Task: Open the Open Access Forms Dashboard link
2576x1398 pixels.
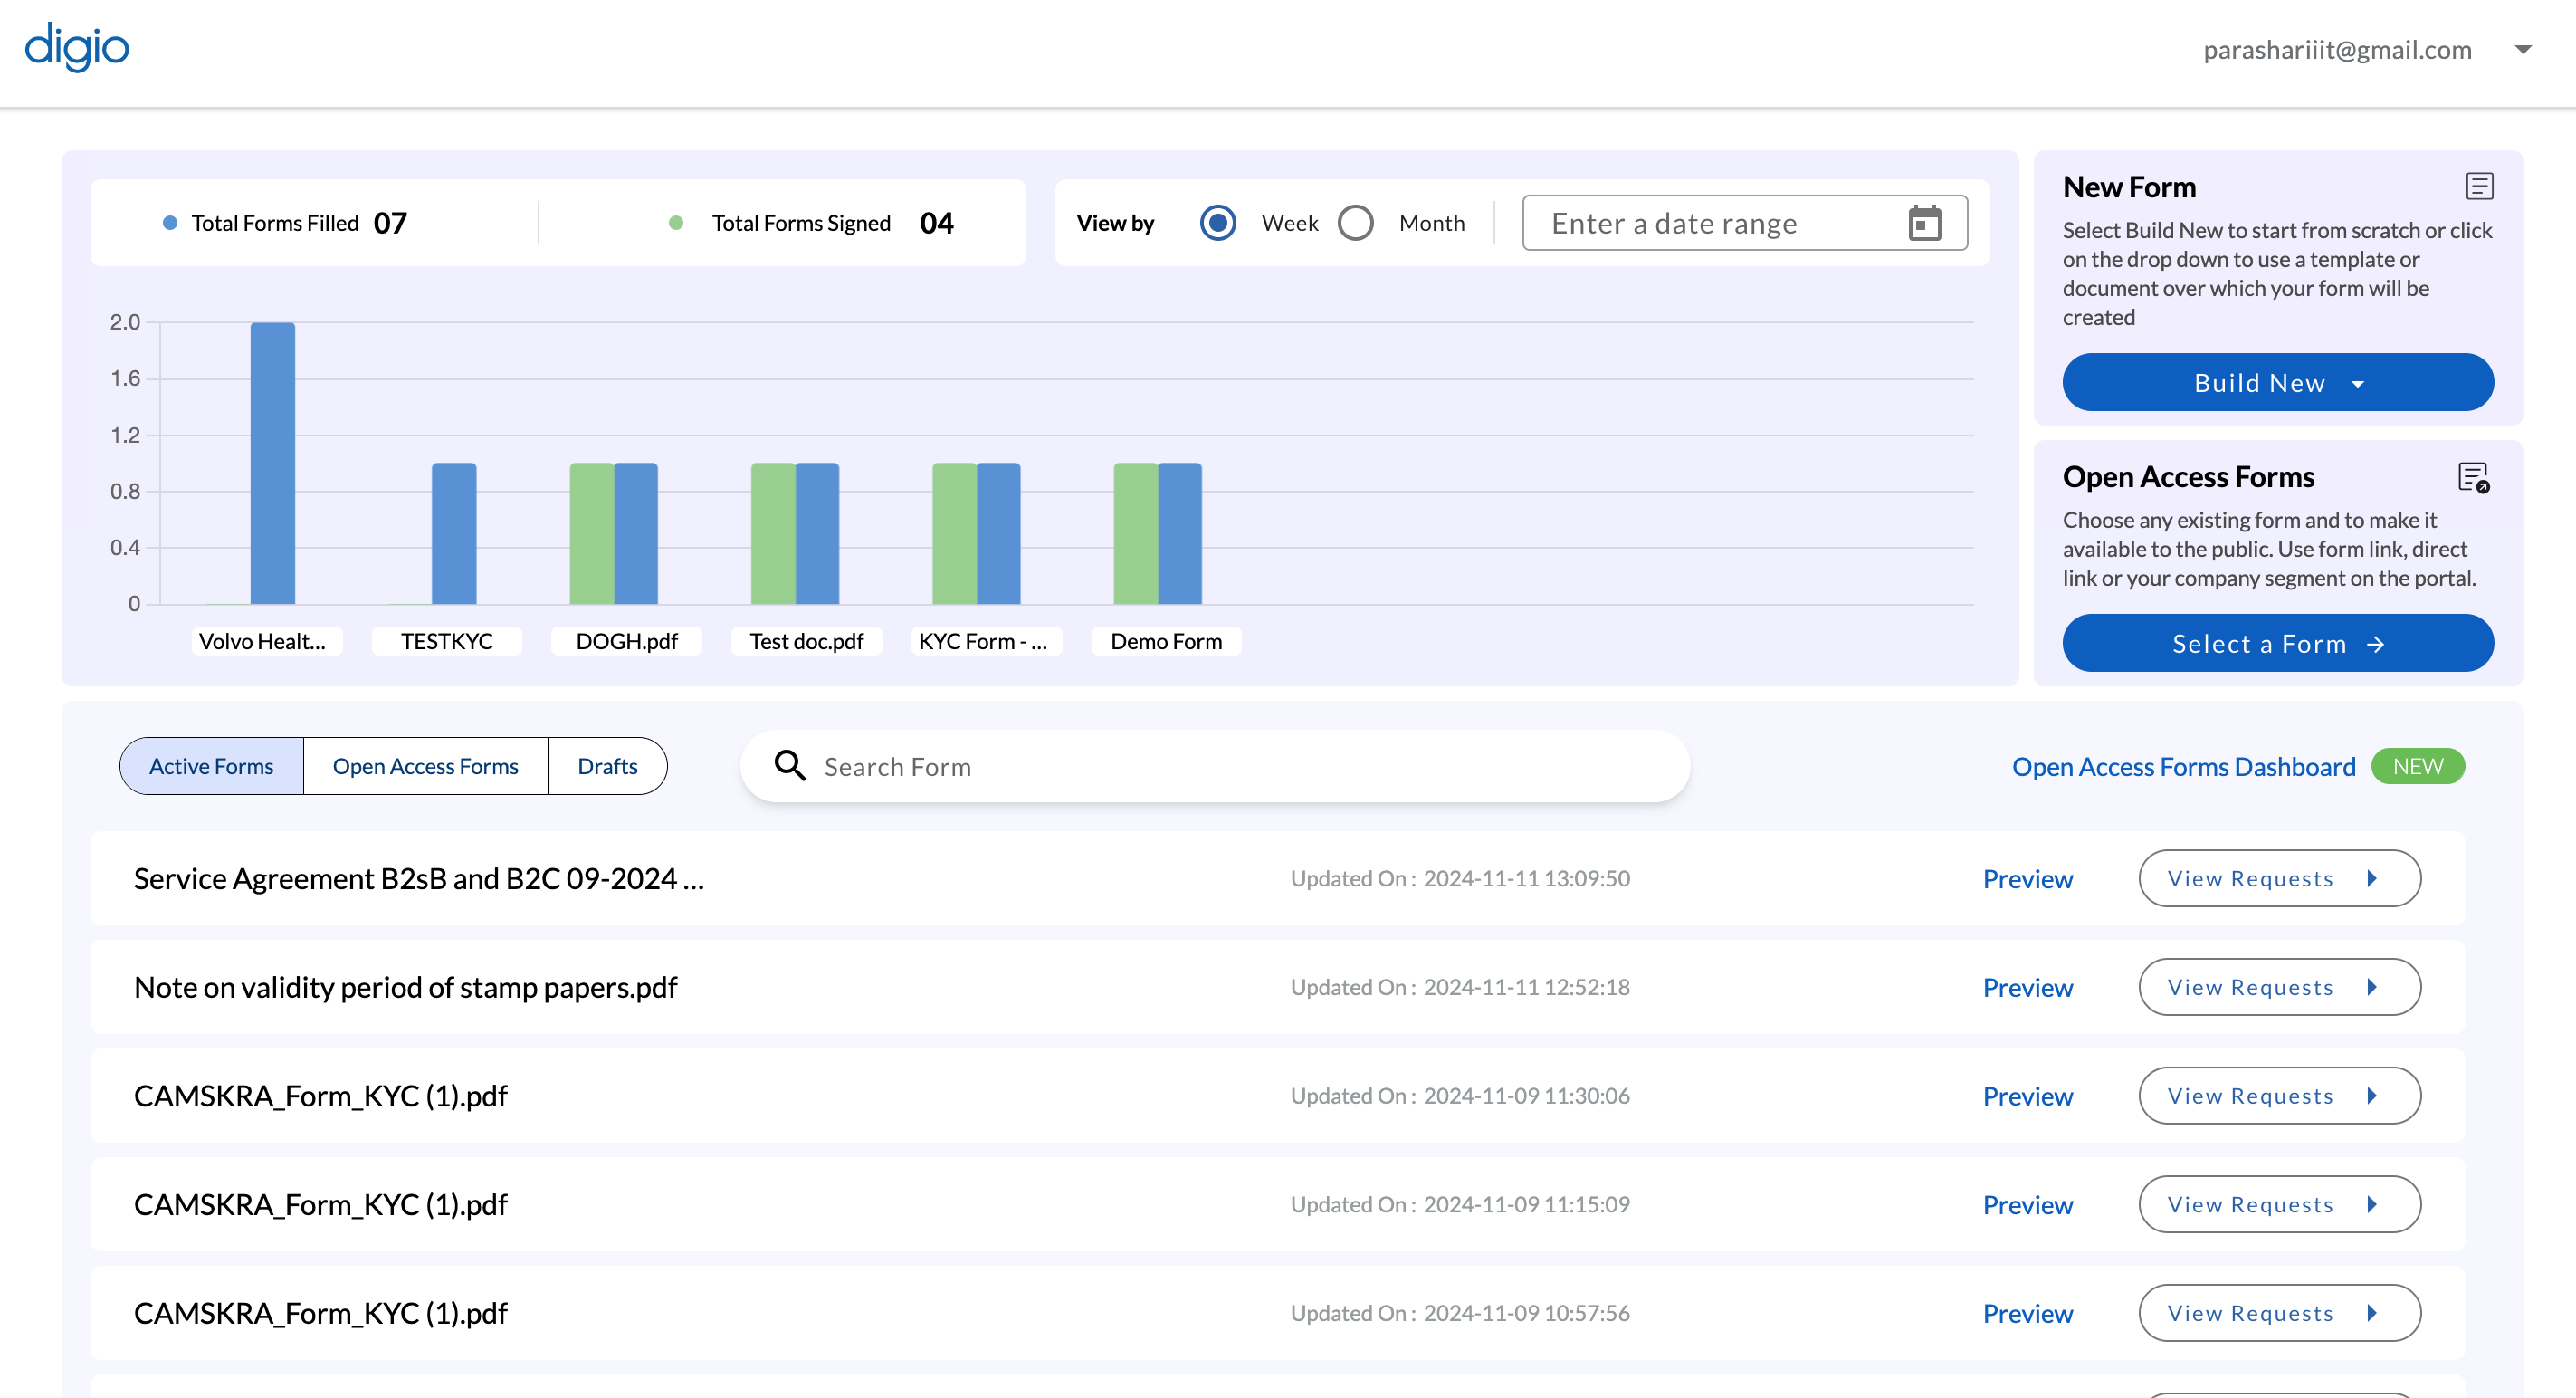Action: (x=2183, y=766)
